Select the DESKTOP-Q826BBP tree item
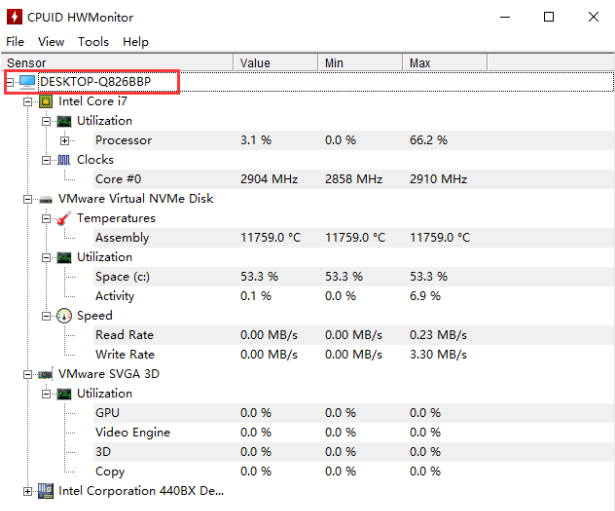The width and height of the screenshot is (615, 511). point(96,82)
